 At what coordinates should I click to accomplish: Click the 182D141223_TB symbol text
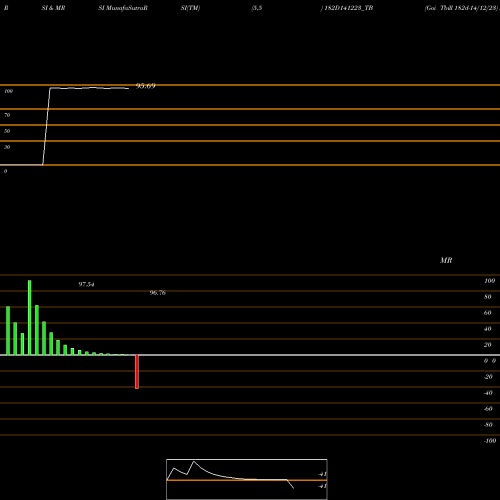pyautogui.click(x=349, y=8)
